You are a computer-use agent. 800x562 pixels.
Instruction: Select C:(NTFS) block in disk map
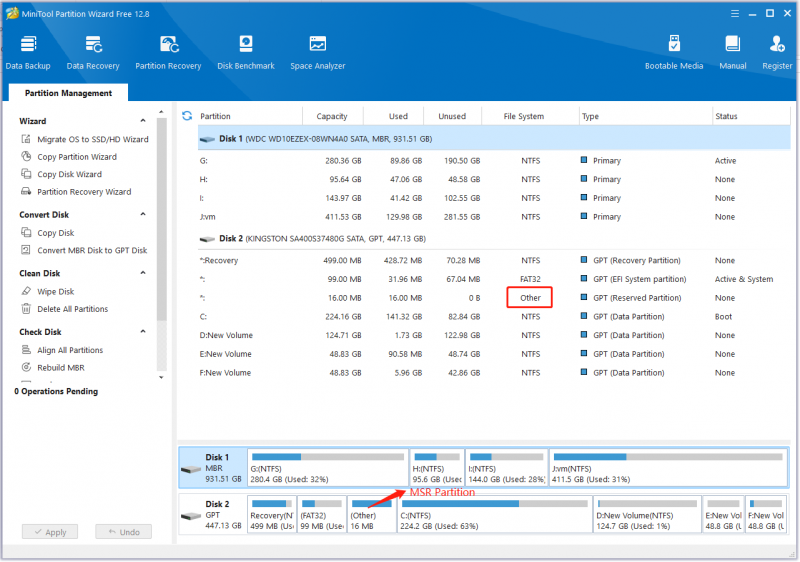(494, 515)
